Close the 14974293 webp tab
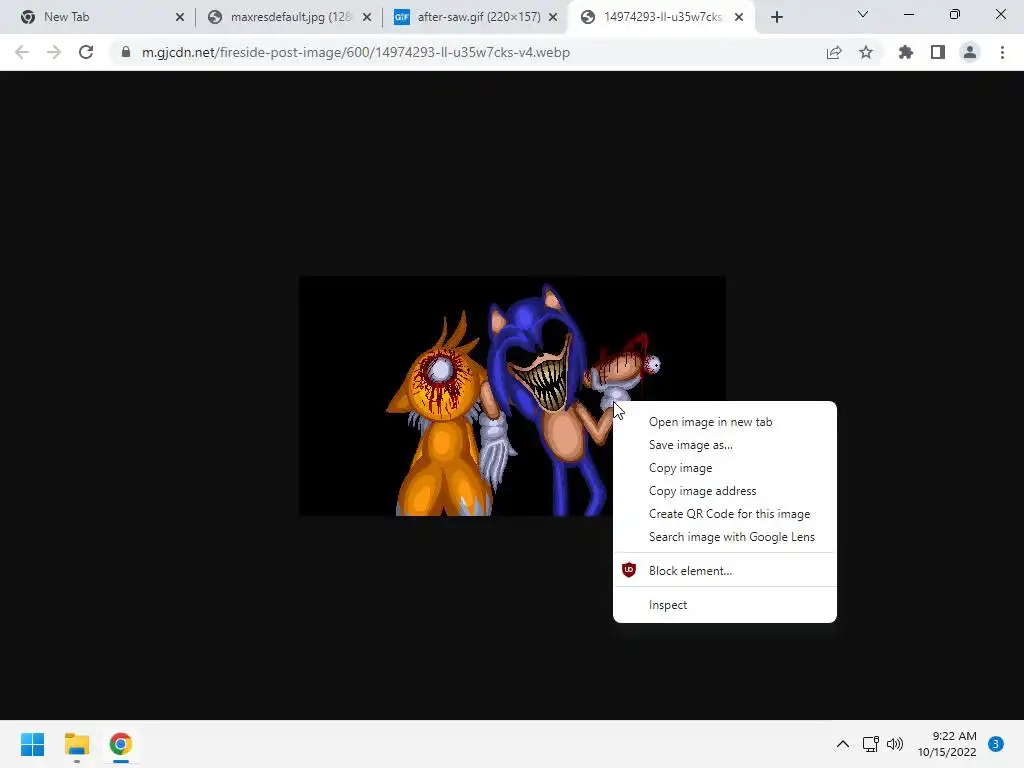 739,17
